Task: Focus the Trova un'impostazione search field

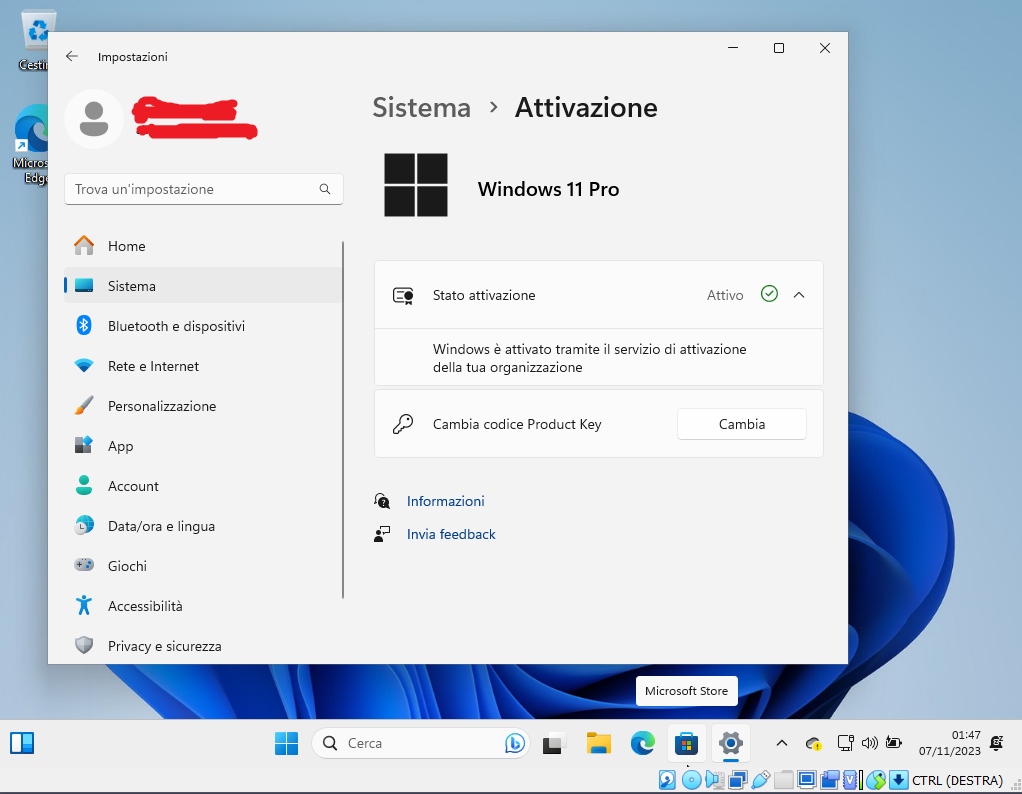Action: (203, 189)
